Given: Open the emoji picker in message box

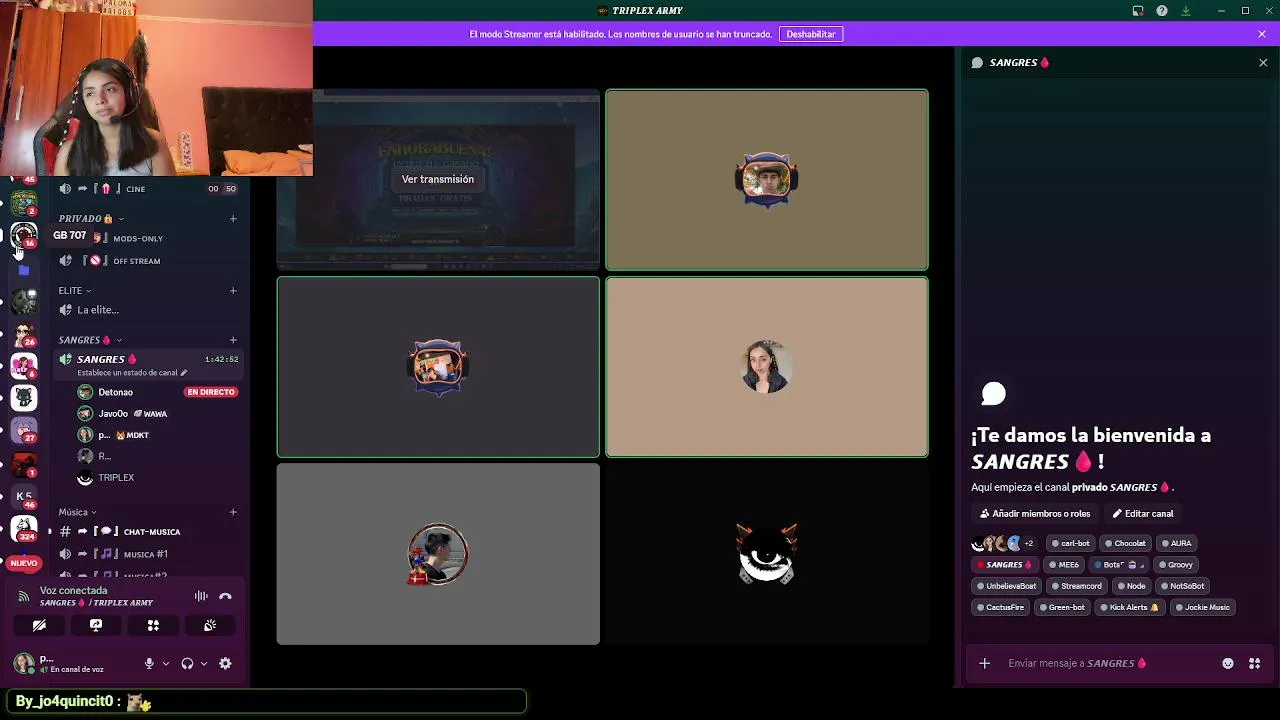Looking at the screenshot, I should click(x=1228, y=663).
